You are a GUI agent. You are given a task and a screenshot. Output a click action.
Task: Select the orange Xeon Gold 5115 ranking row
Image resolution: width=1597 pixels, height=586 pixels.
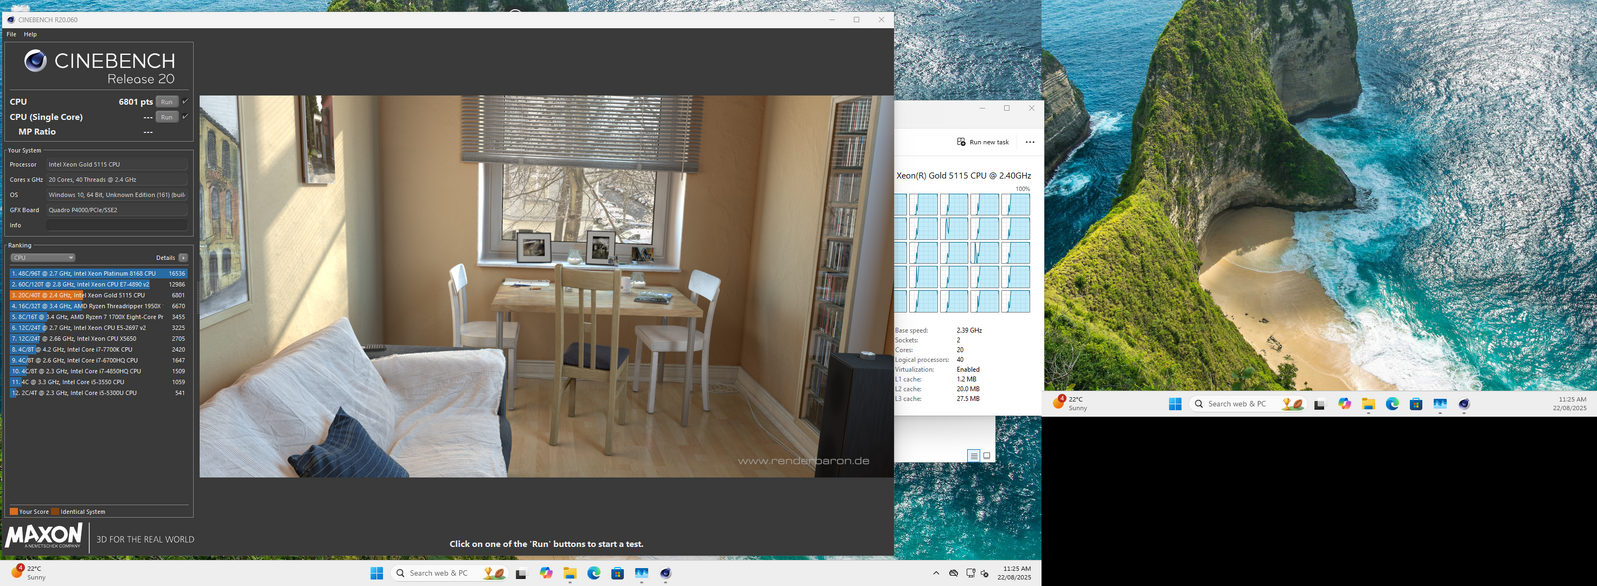pos(98,295)
